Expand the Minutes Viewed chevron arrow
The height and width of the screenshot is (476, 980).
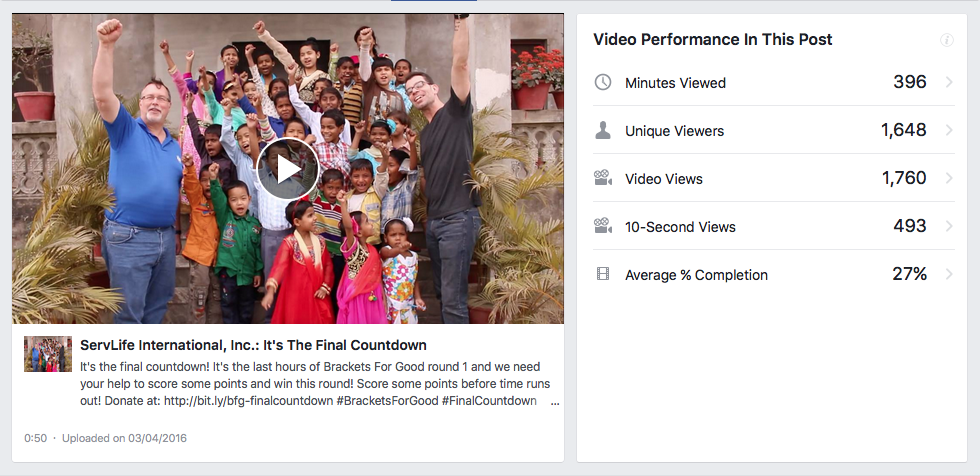point(948,82)
